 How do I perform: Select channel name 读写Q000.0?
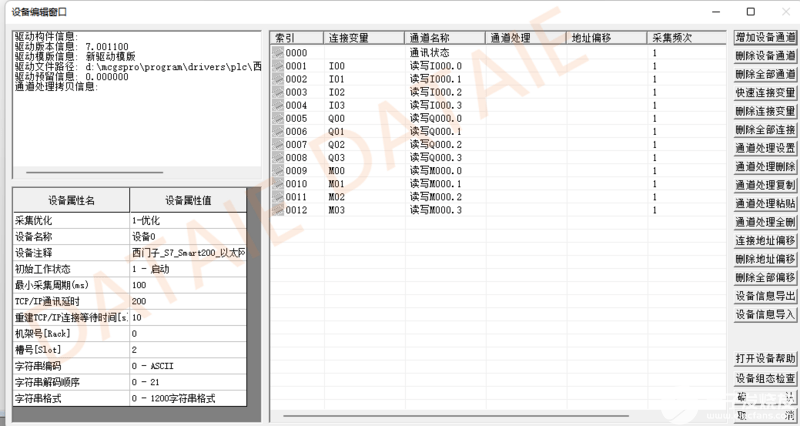point(436,118)
